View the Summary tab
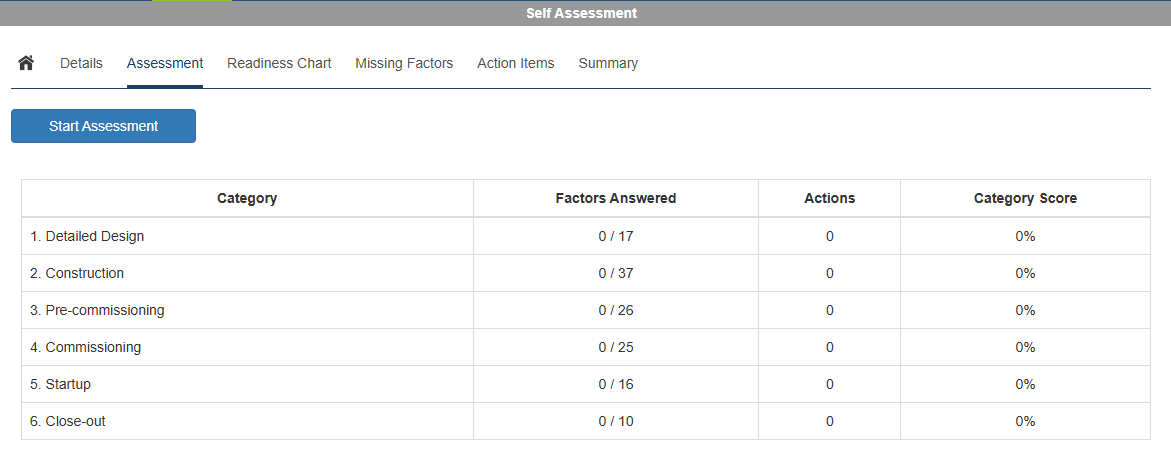1171x464 pixels. pyautogui.click(x=608, y=63)
